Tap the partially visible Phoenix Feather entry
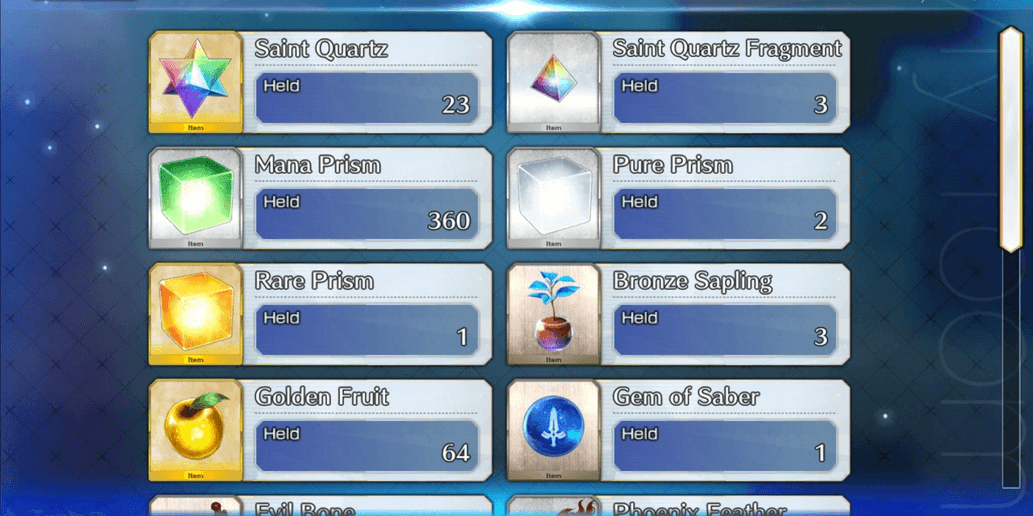Screen dimensions: 1033x516 click(679, 506)
